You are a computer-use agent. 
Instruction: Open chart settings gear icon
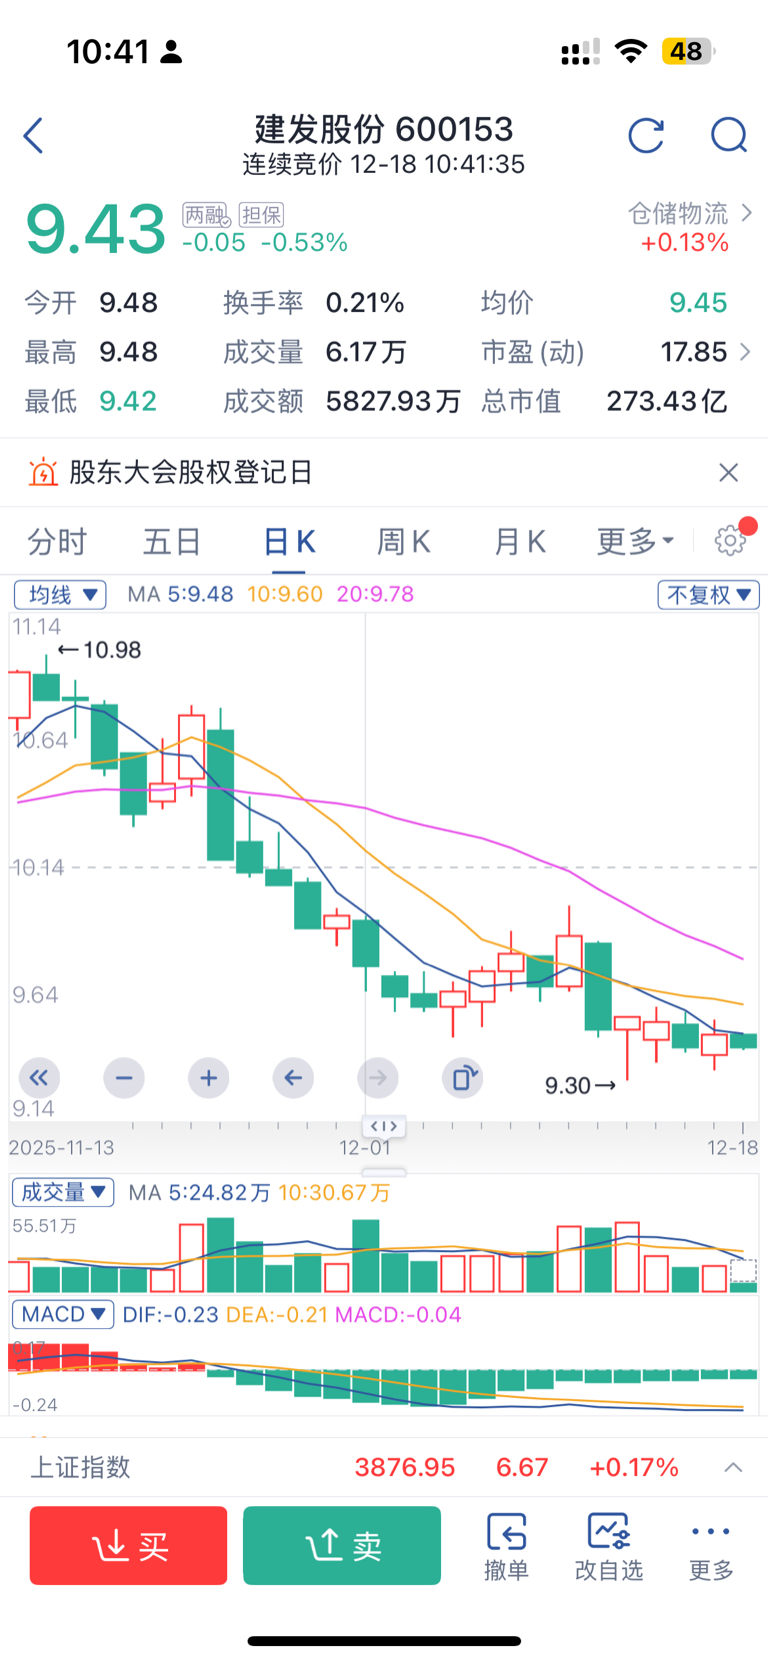pyautogui.click(x=731, y=541)
